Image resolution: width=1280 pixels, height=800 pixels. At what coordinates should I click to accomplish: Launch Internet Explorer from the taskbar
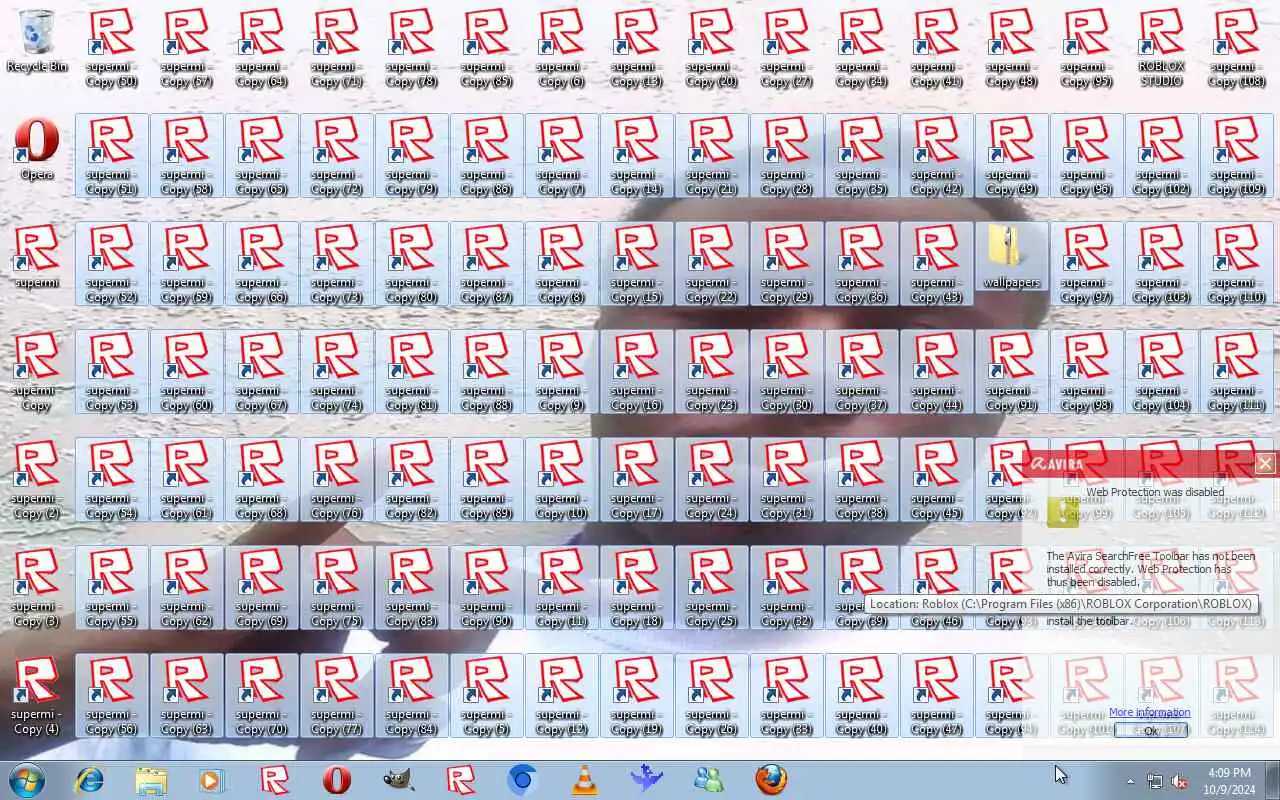pyautogui.click(x=90, y=779)
